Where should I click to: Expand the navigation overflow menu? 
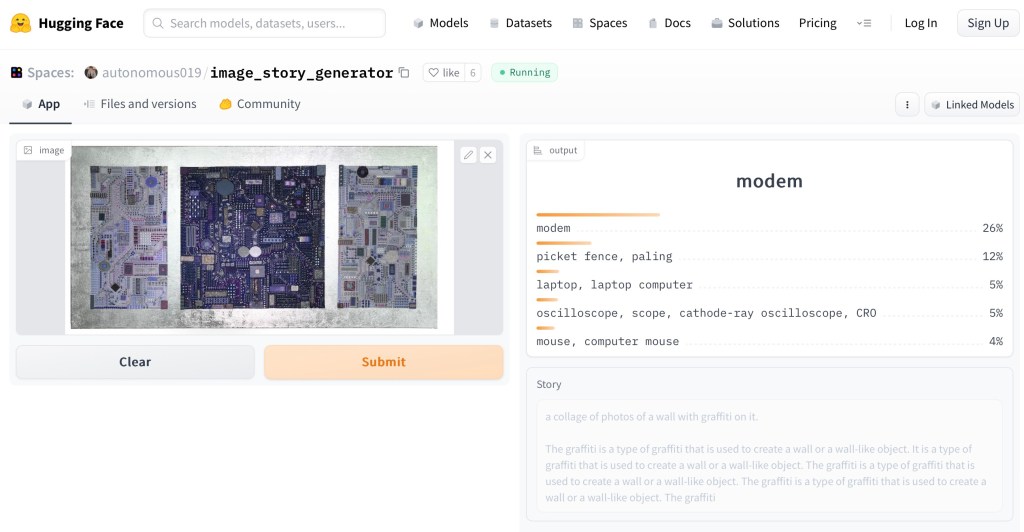864,23
